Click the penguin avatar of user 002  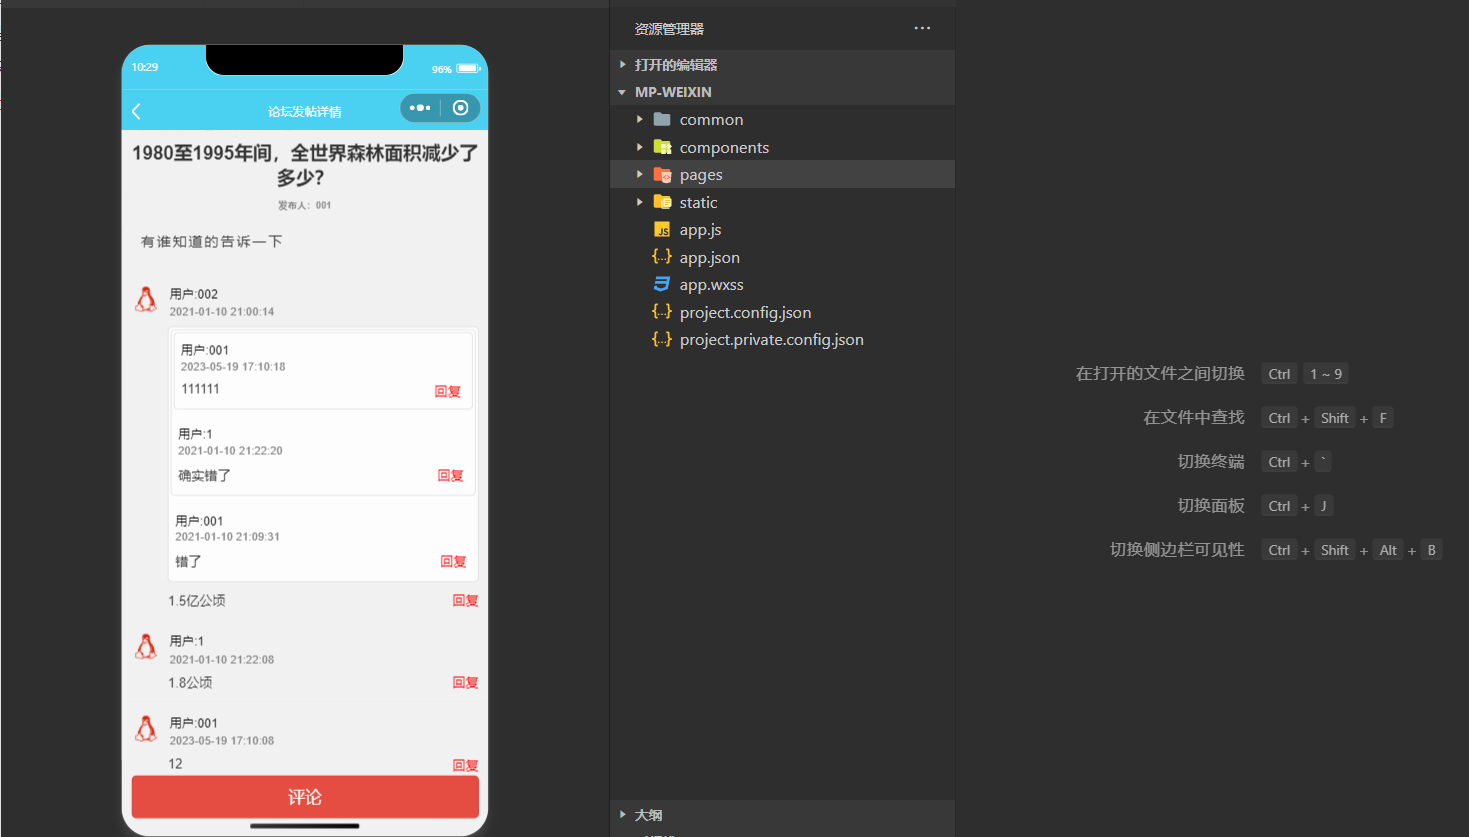tap(146, 300)
